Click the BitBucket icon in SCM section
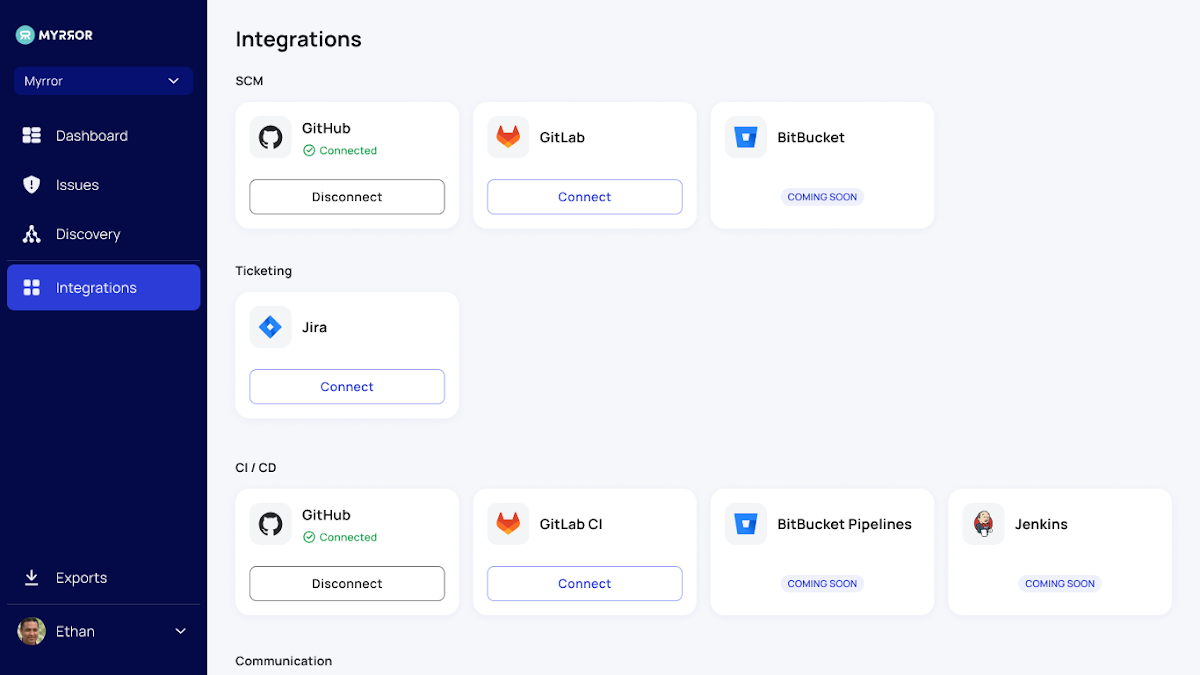1200x675 pixels. (746, 137)
